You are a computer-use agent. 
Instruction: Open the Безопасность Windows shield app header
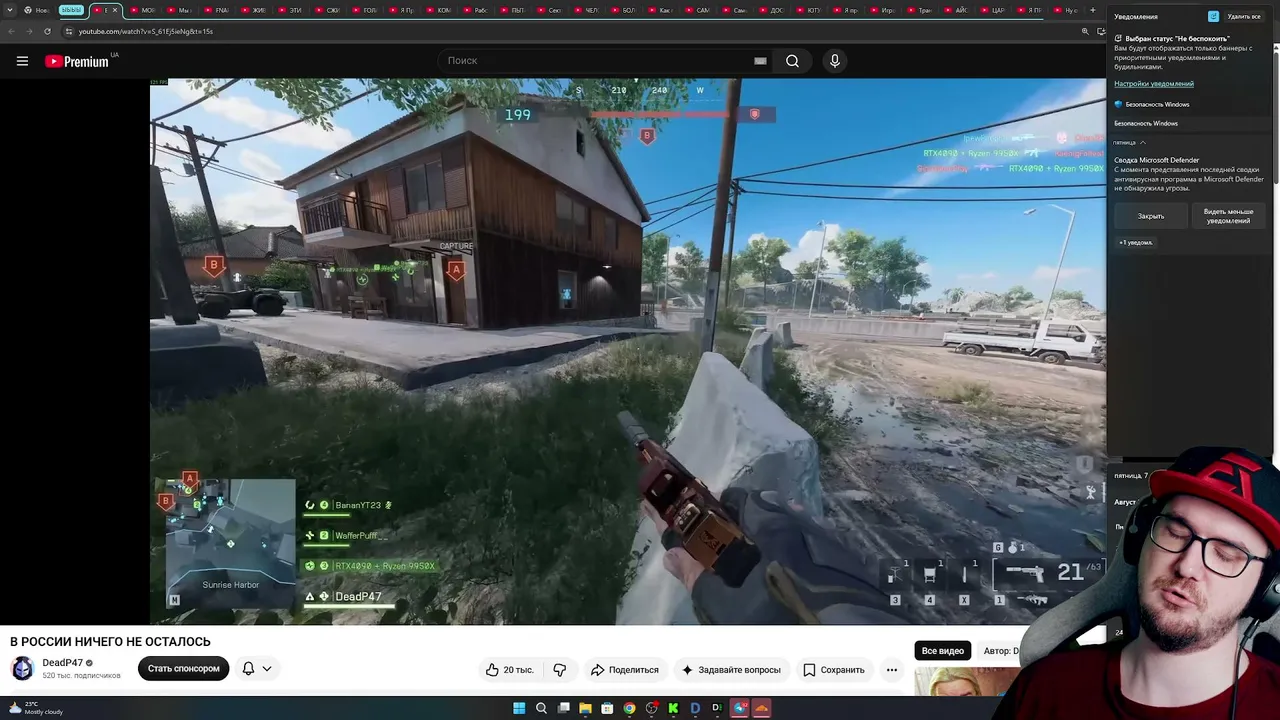pyautogui.click(x=1152, y=104)
